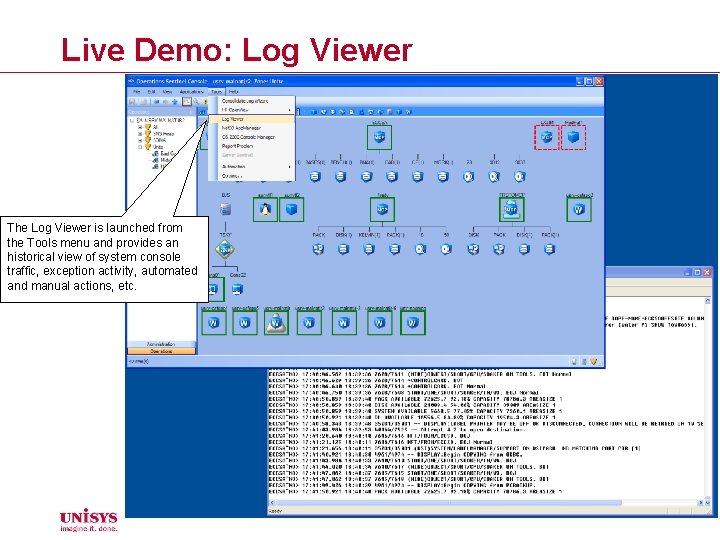This screenshot has height=540, width=720.
Task: Maximize the Log Viewer window
Action: tap(697, 272)
